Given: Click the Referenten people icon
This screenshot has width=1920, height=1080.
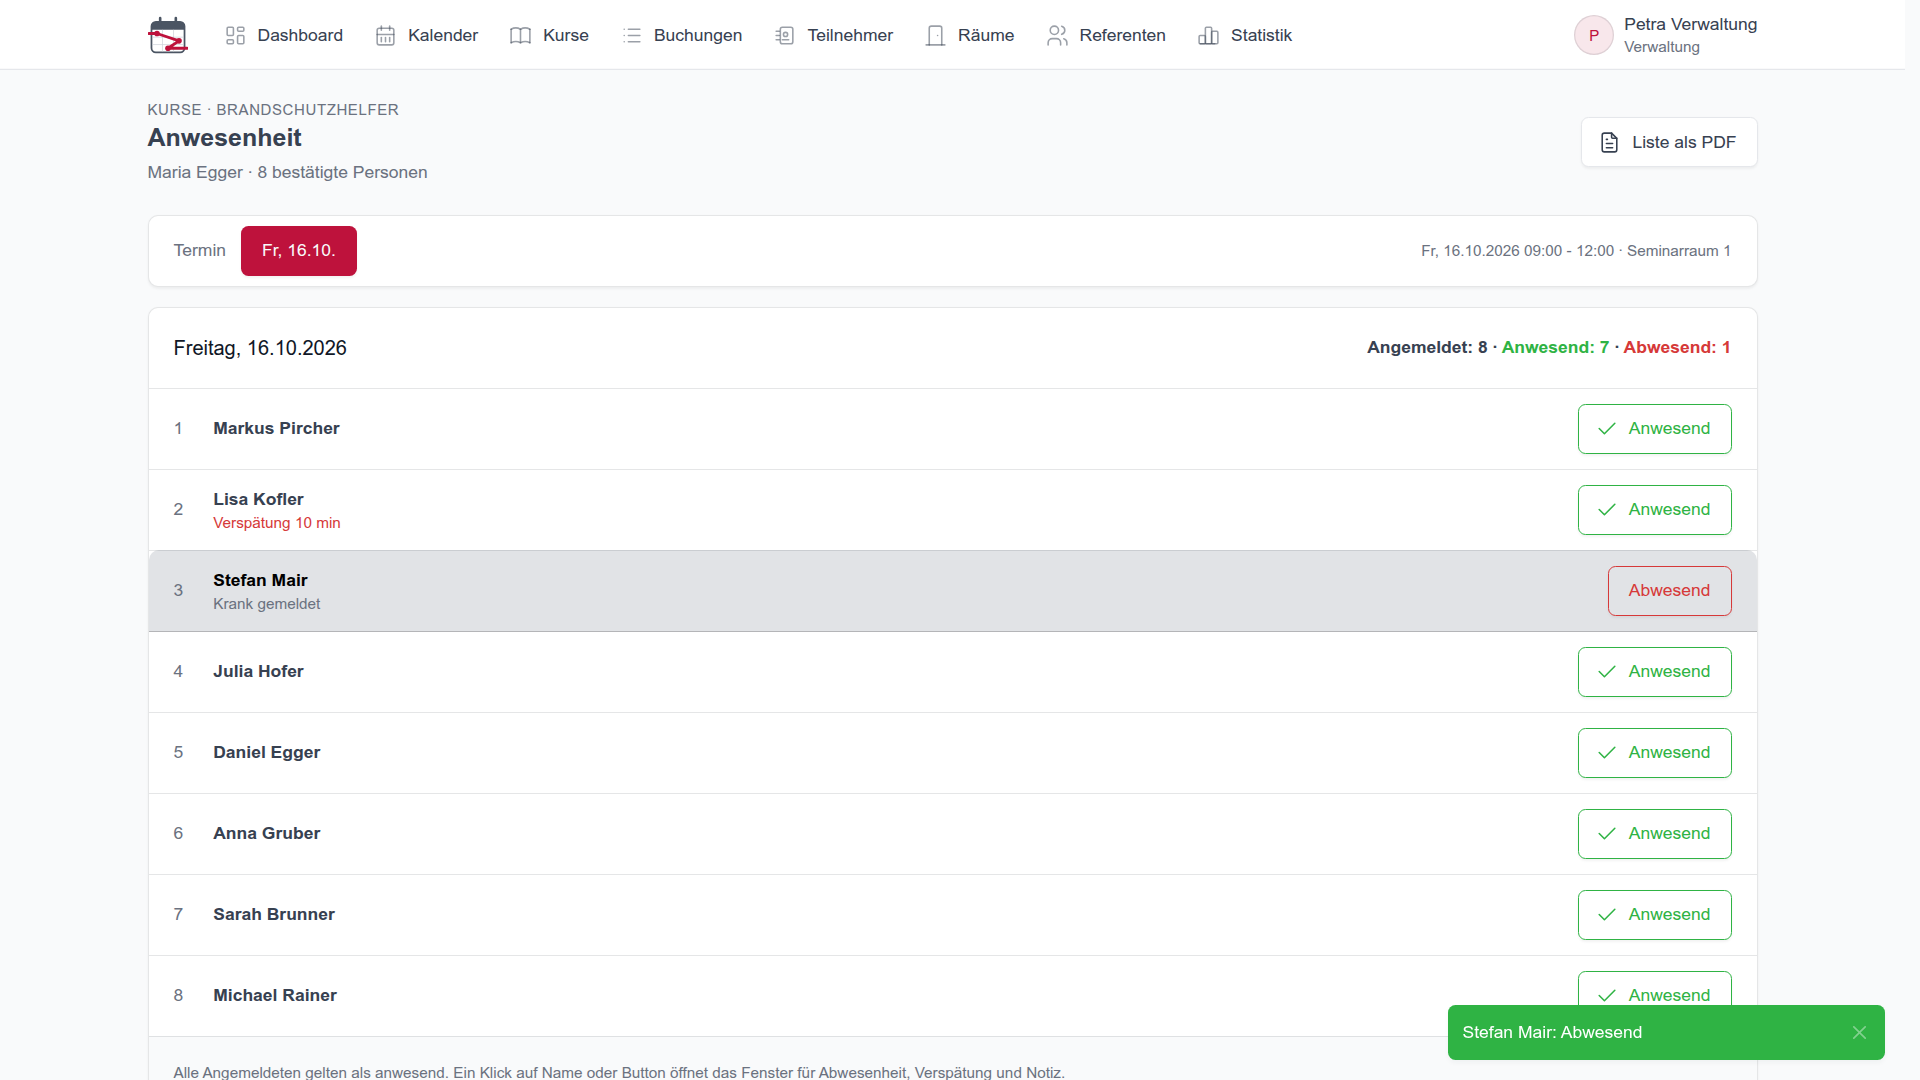Looking at the screenshot, I should pyautogui.click(x=1057, y=35).
